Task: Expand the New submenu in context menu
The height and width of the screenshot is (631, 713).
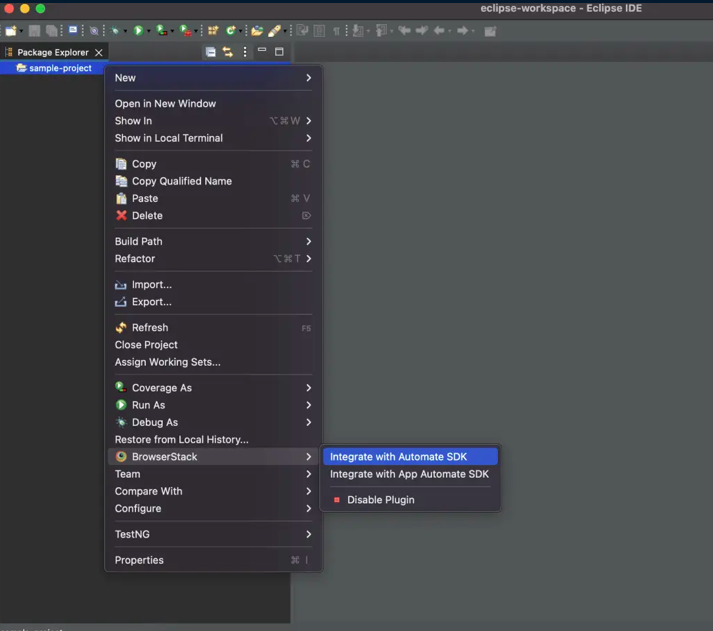Action: click(x=213, y=78)
